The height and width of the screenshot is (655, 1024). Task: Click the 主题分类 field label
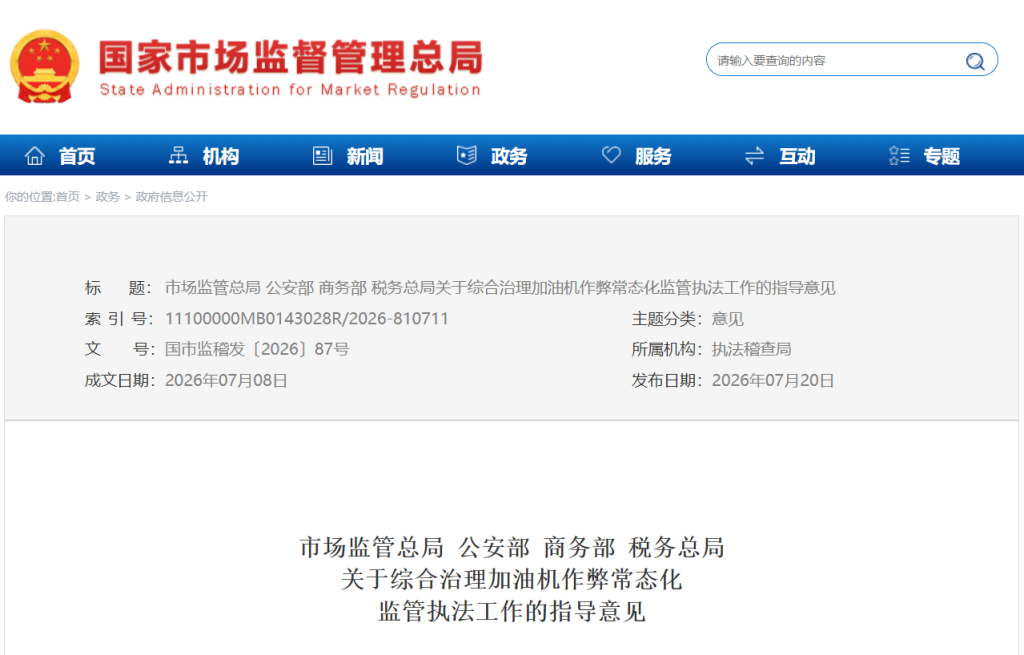click(x=665, y=319)
